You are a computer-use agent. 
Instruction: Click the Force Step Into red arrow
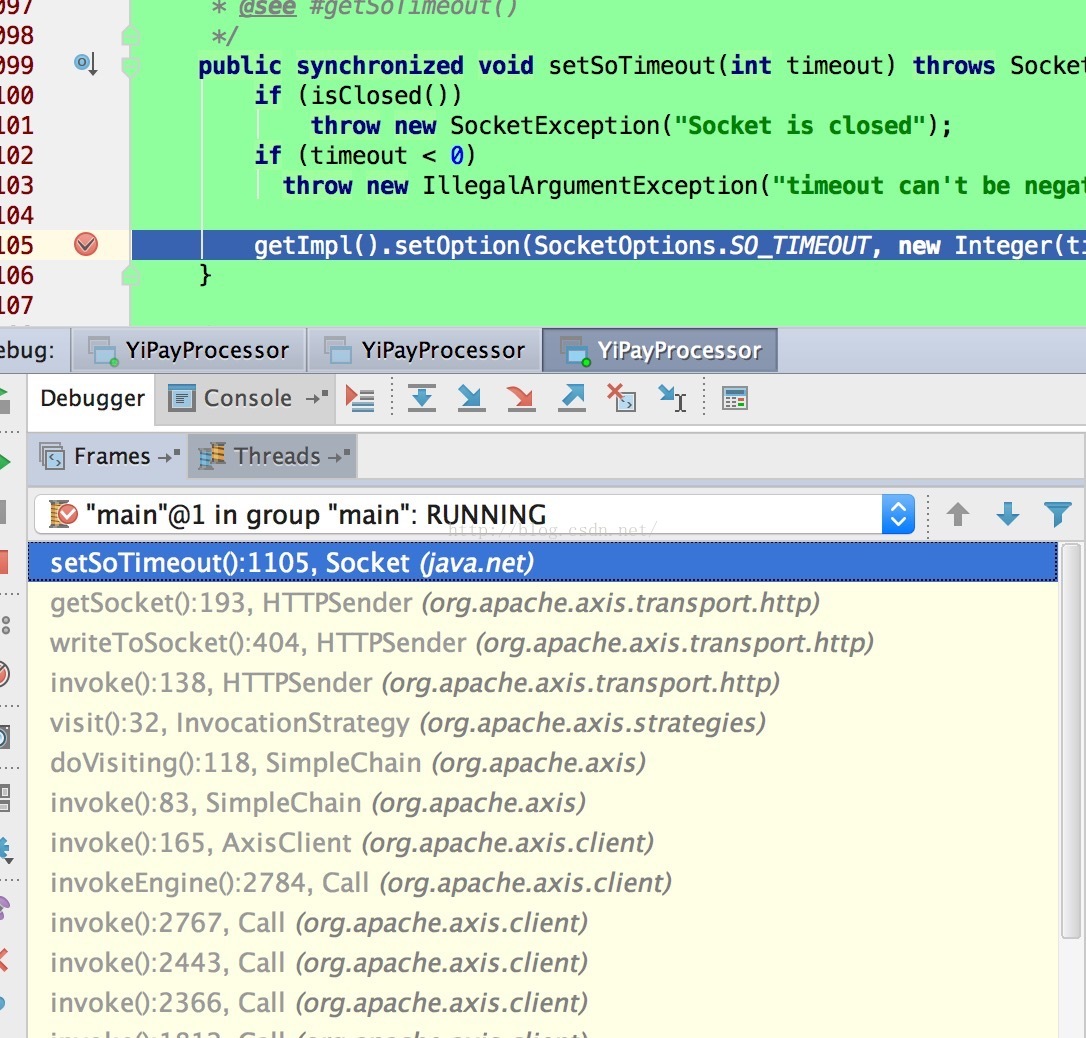tap(520, 399)
